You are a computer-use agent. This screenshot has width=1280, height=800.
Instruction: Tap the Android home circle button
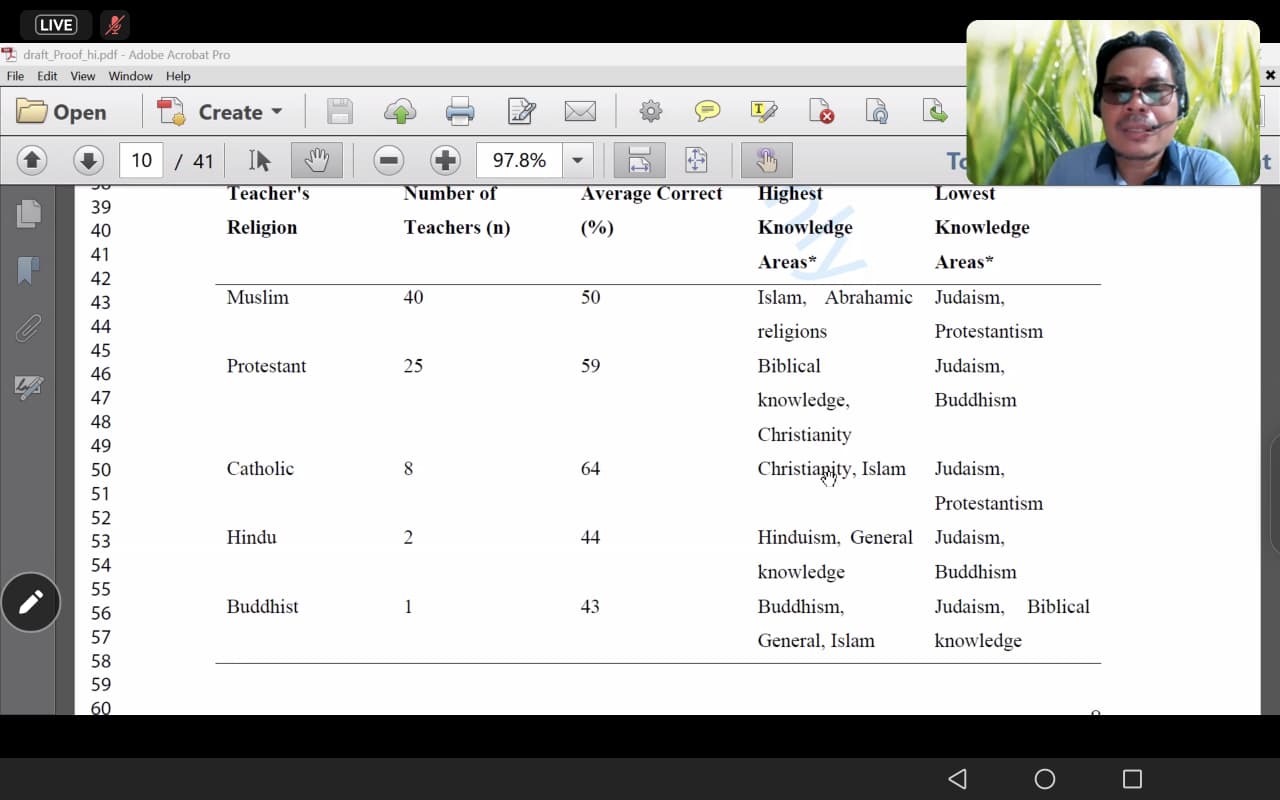(x=1044, y=779)
